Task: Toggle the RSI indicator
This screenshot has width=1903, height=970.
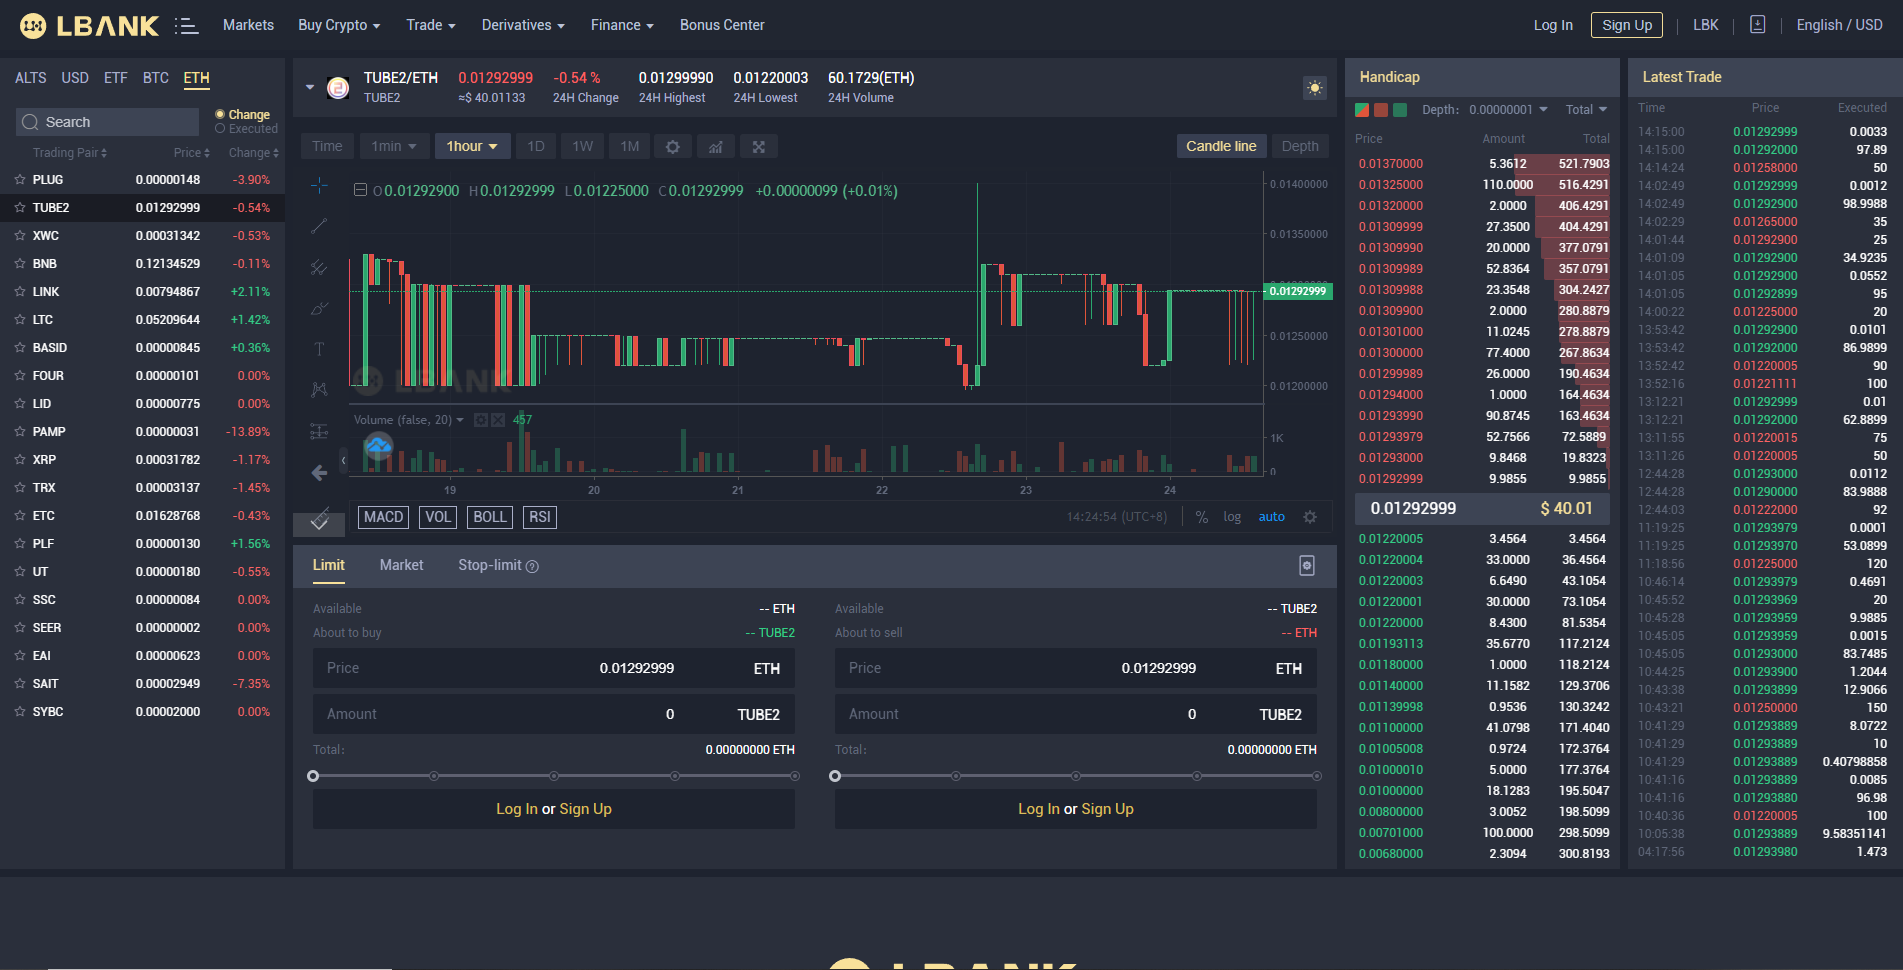Action: pyautogui.click(x=540, y=517)
